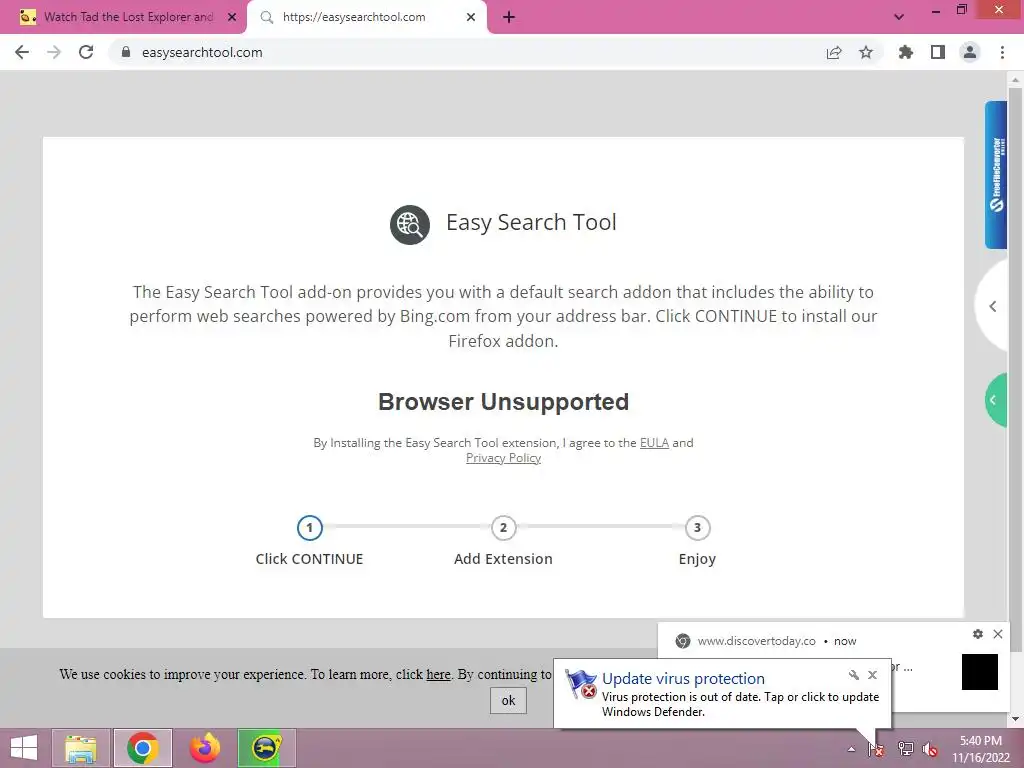Click the discovertoday.co notification black thumbnail
Screen dimensions: 1024x768
980,672
